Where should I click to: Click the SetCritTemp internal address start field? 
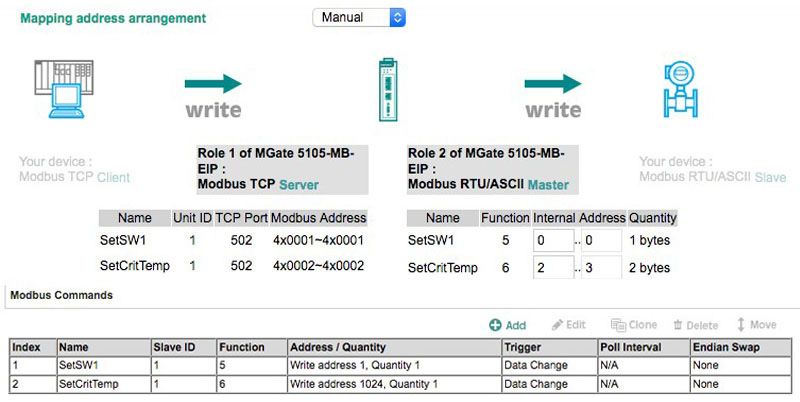(x=554, y=267)
